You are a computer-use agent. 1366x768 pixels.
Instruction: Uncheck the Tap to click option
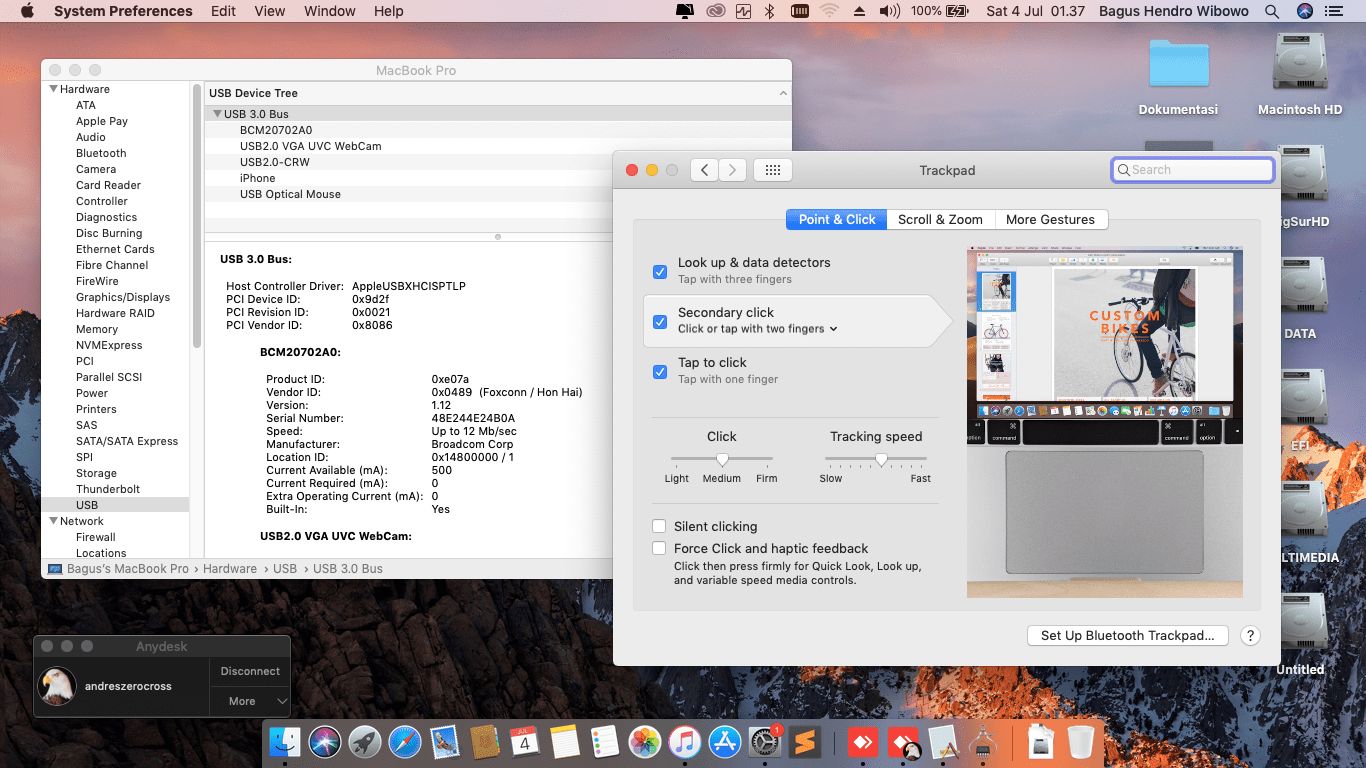click(660, 371)
